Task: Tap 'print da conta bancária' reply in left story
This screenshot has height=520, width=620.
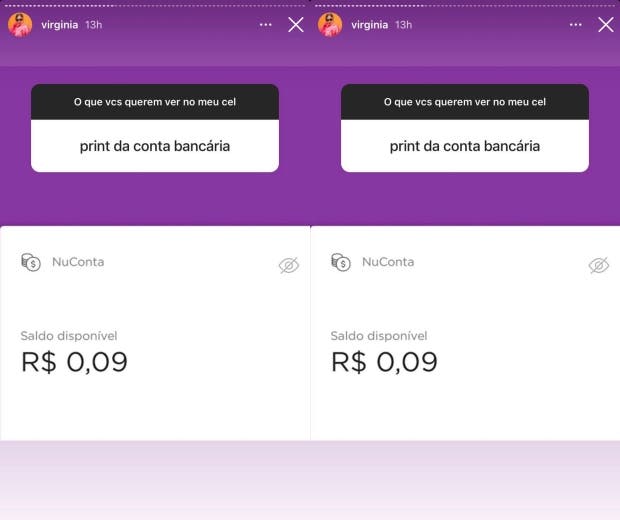Action: pos(155,146)
